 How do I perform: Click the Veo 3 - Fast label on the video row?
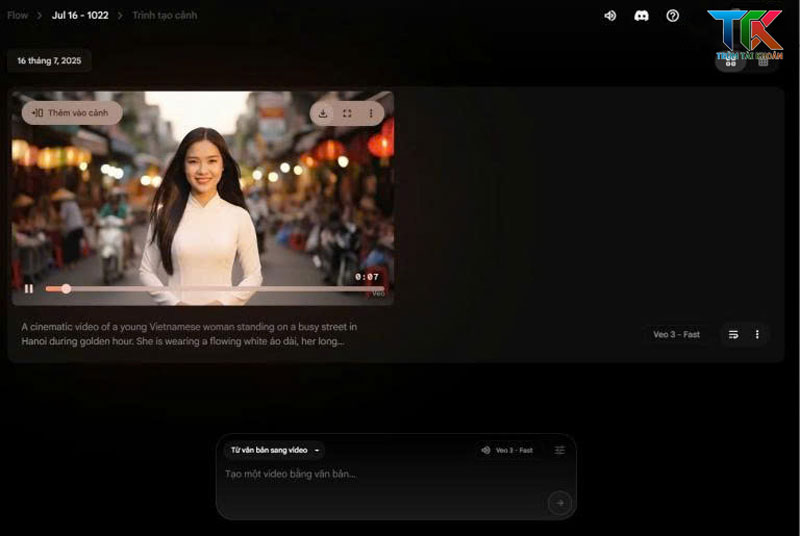click(x=676, y=334)
